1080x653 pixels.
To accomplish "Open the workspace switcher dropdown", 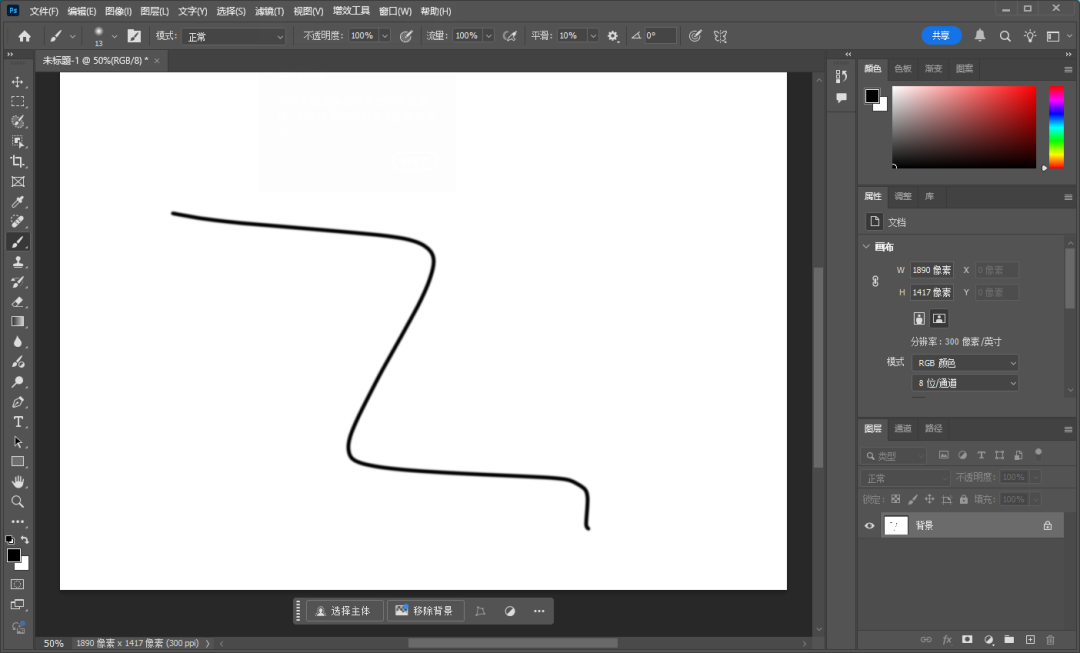I will 1057,37.
